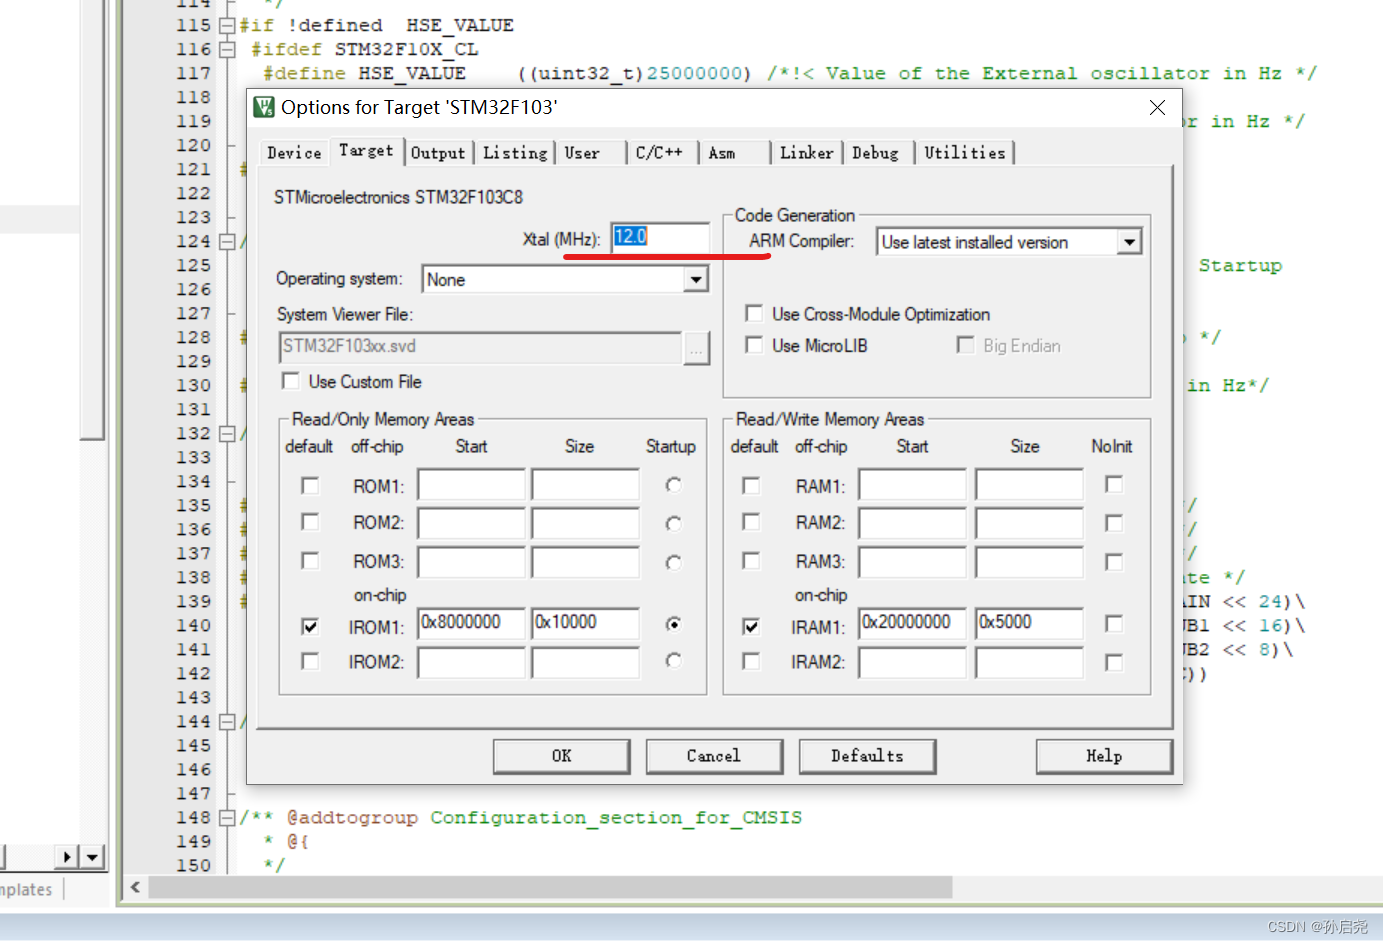Collapse the code fold at line 124
The width and height of the screenshot is (1383, 943).
[227, 241]
